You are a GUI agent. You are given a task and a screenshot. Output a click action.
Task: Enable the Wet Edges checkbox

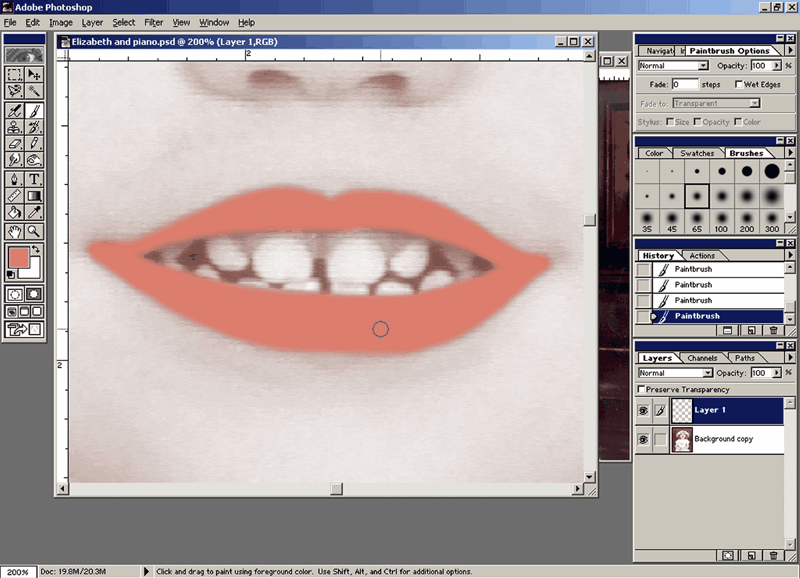point(739,85)
